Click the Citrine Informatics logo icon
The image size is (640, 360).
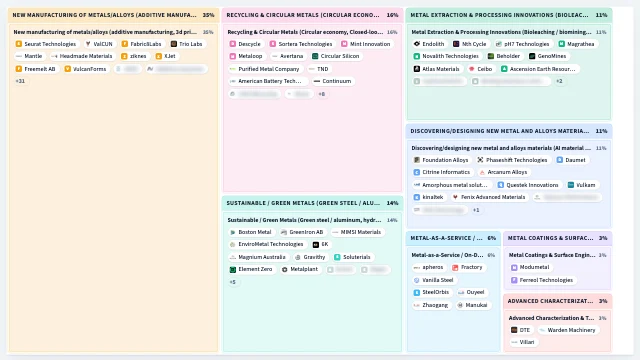click(x=417, y=172)
